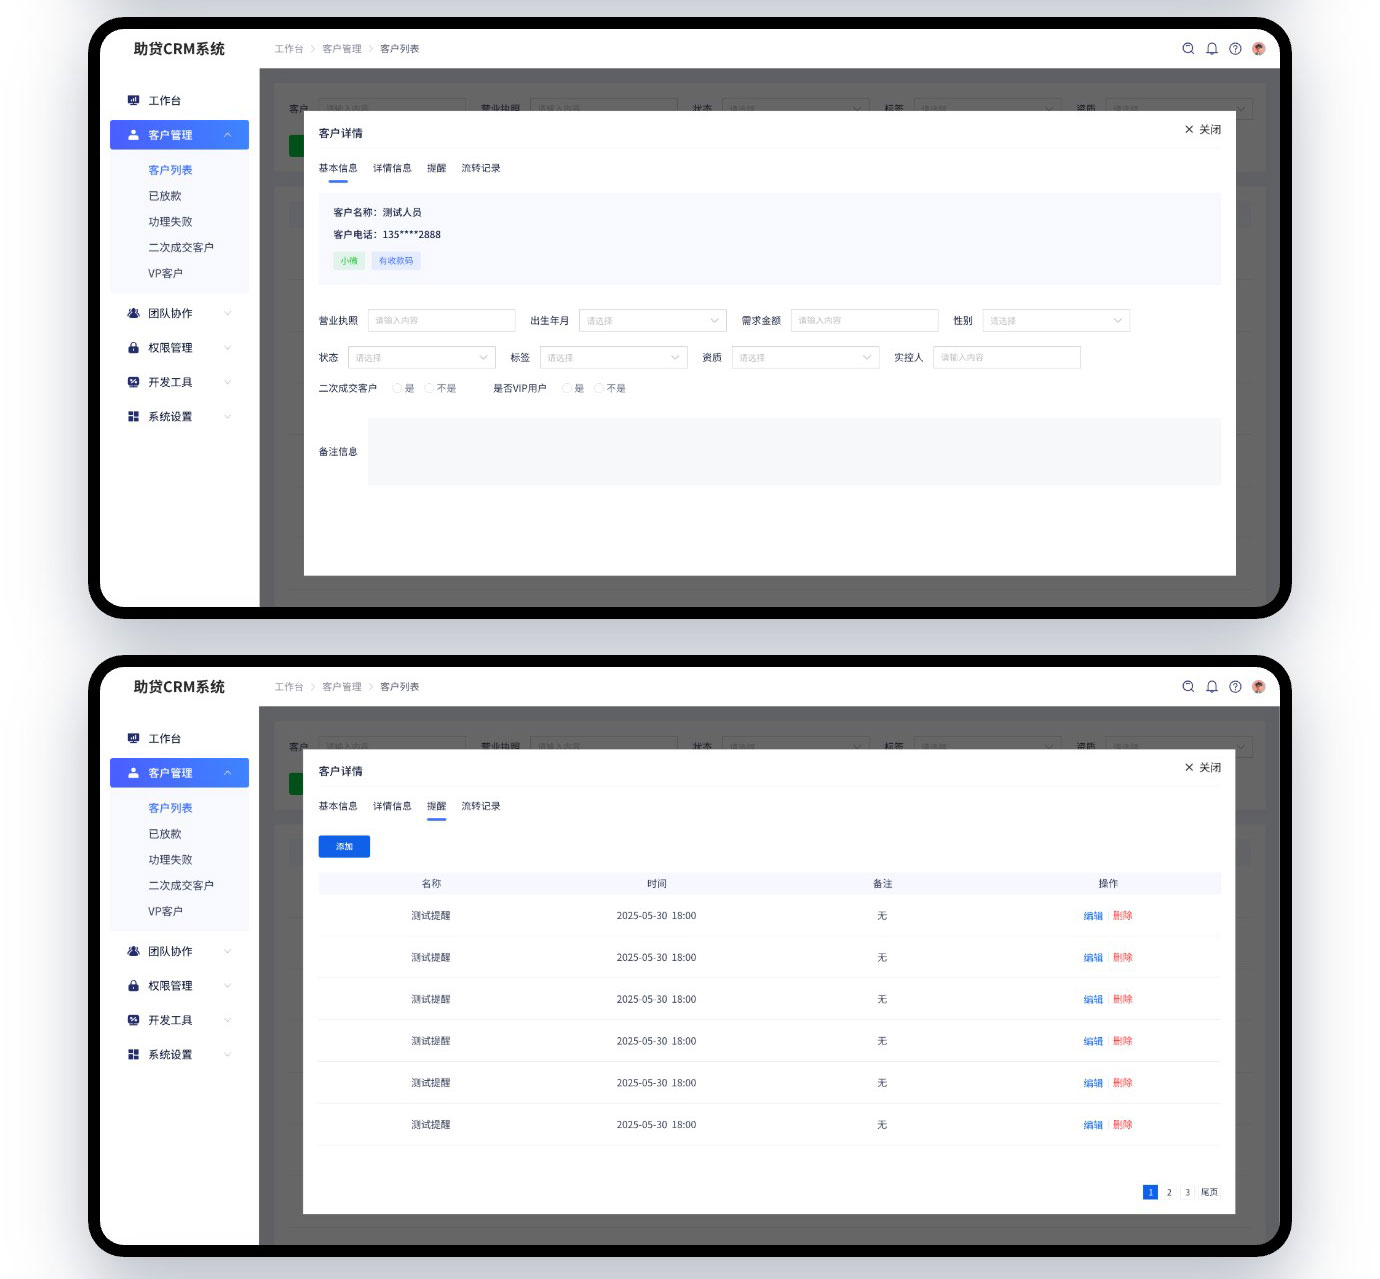Click the blue 添加 button
The height and width of the screenshot is (1279, 1380).
[x=344, y=846]
